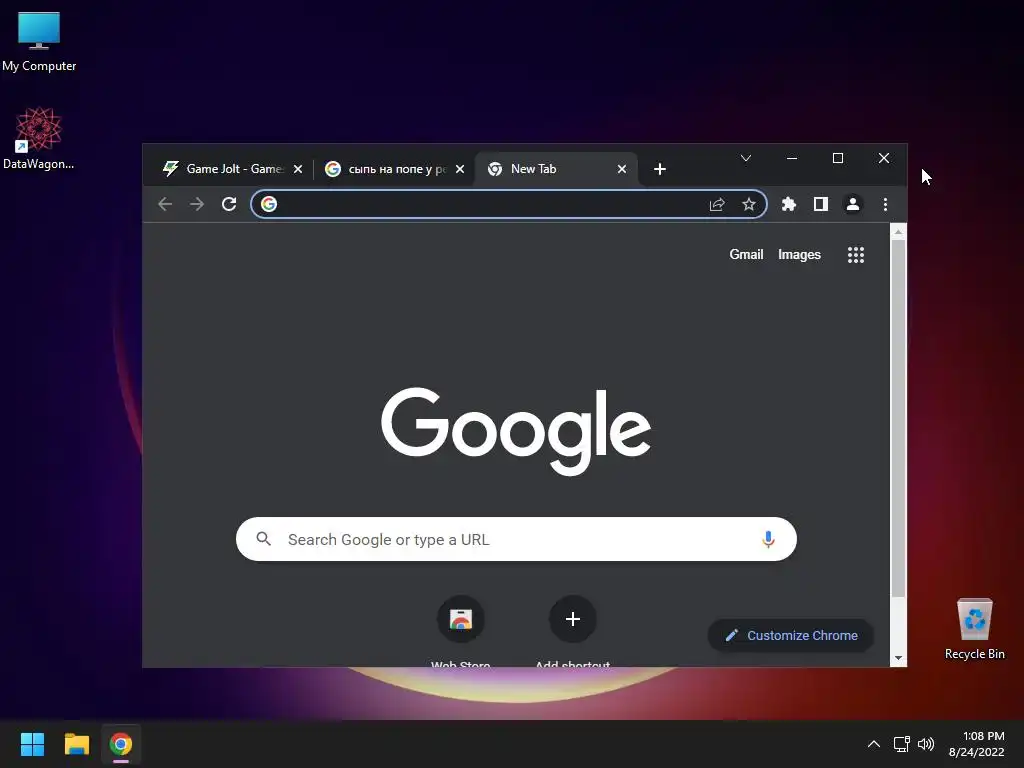
Task: Click the Chrome taskbar icon
Action: pyautogui.click(x=121, y=744)
